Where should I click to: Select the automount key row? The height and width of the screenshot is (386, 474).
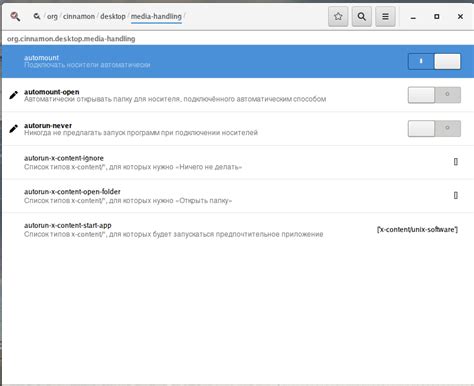[238, 61]
